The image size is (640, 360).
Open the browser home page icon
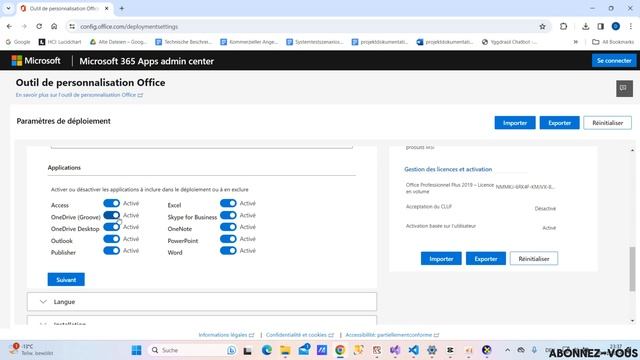pos(54,27)
